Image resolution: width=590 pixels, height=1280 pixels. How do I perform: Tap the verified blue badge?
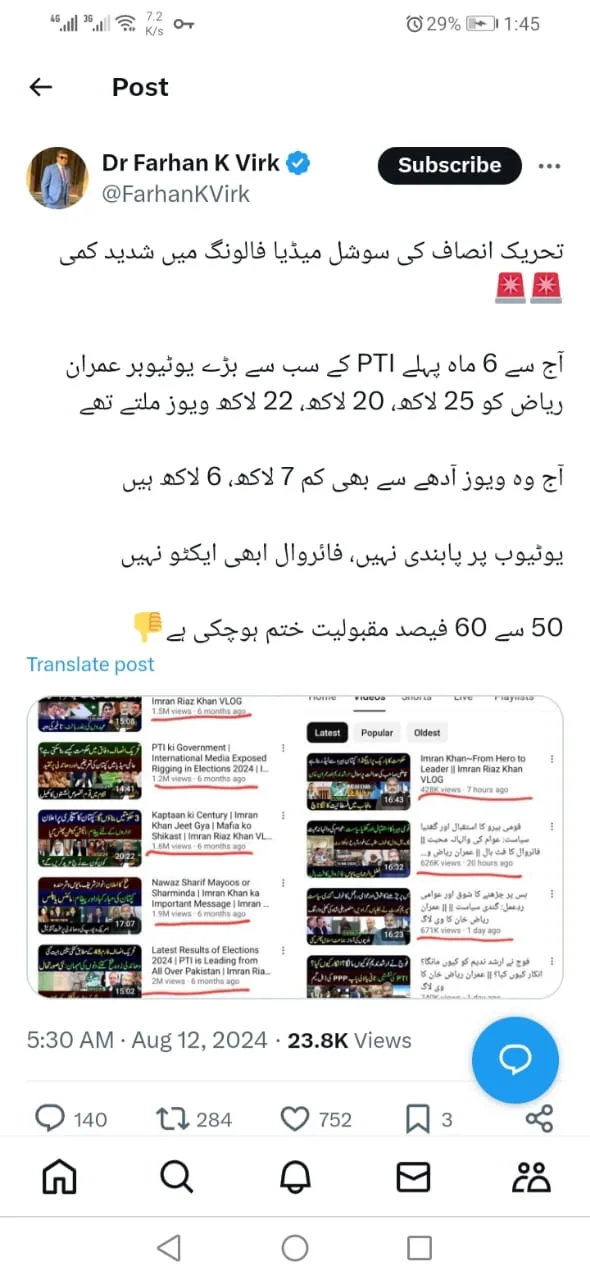point(298,163)
